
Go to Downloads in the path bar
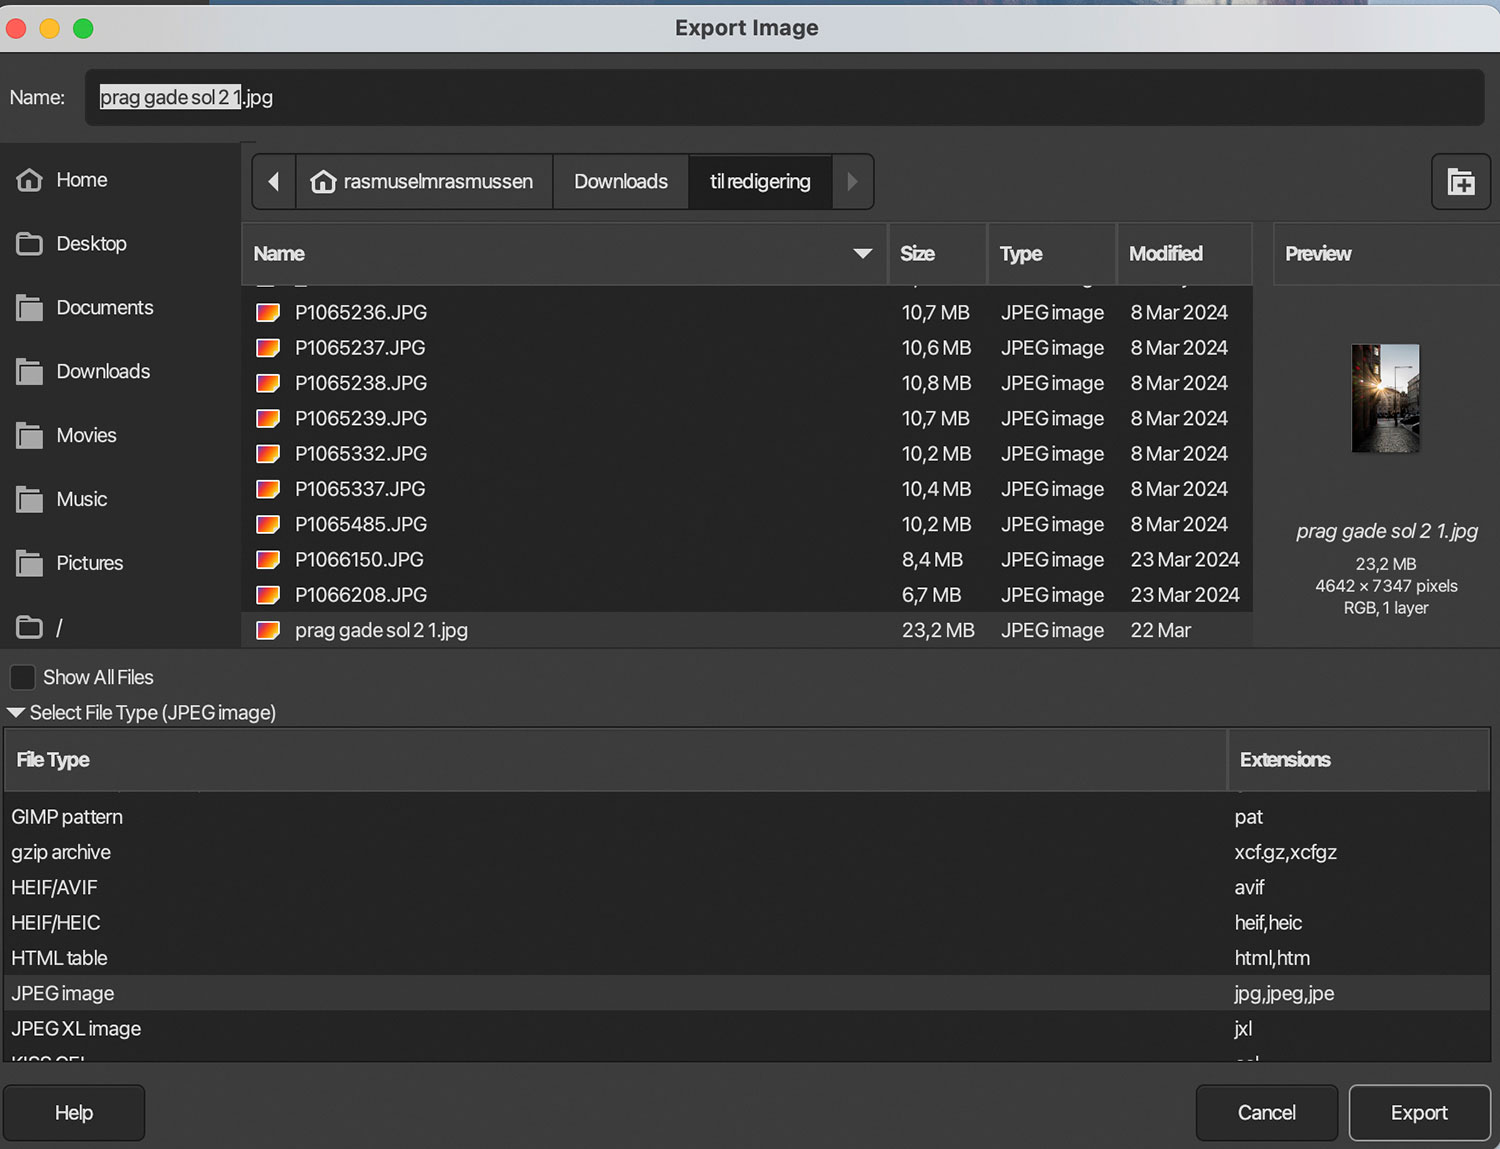coord(620,182)
